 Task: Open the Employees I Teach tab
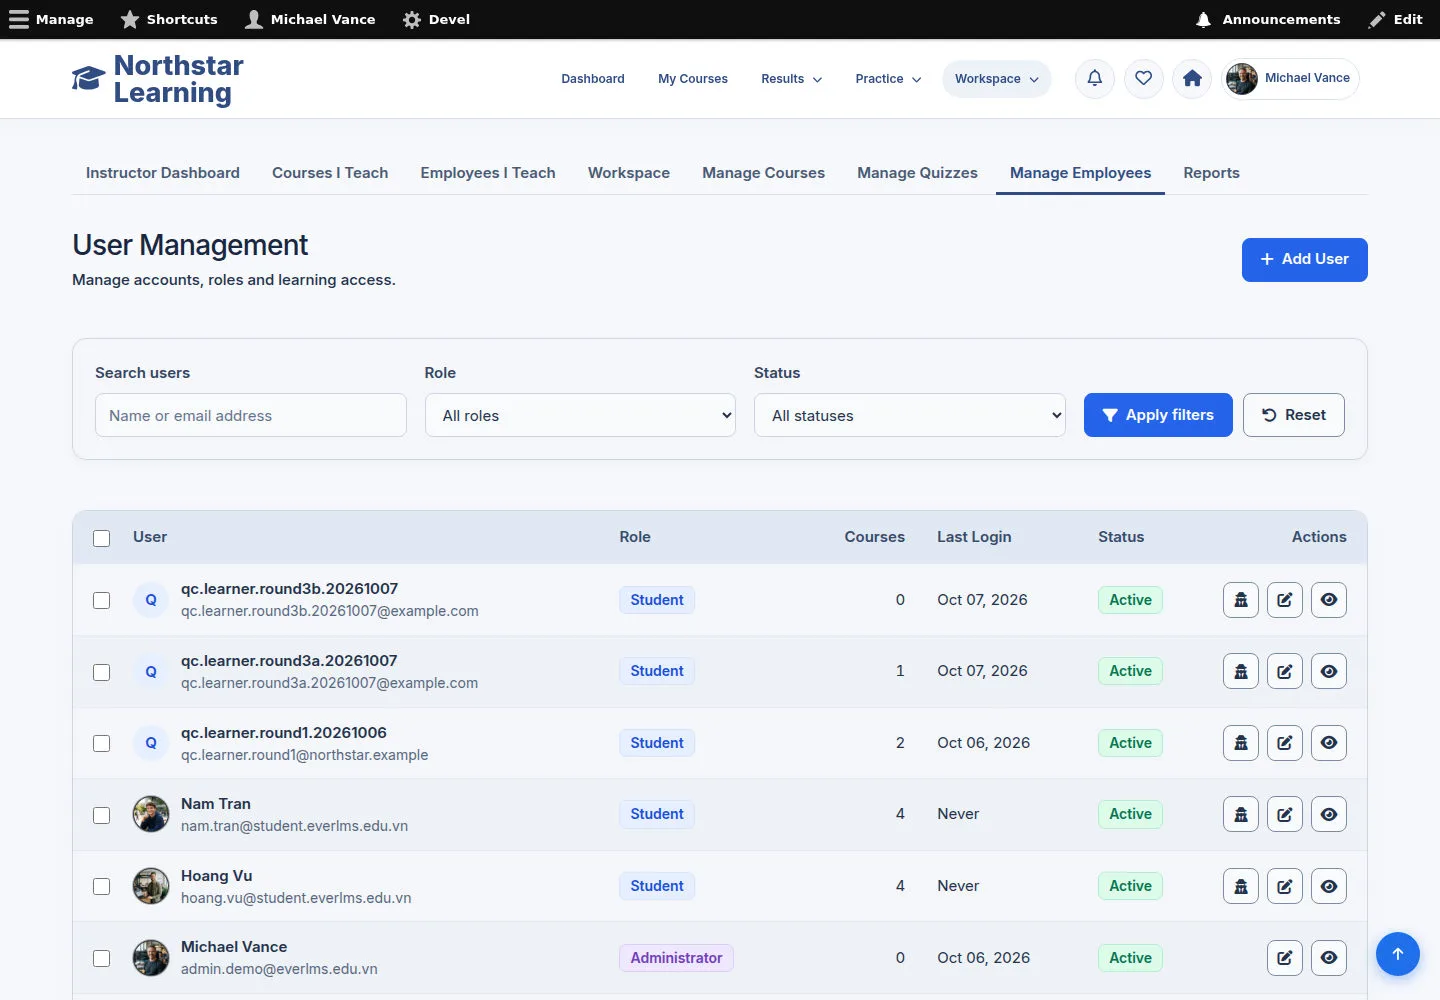(x=488, y=173)
